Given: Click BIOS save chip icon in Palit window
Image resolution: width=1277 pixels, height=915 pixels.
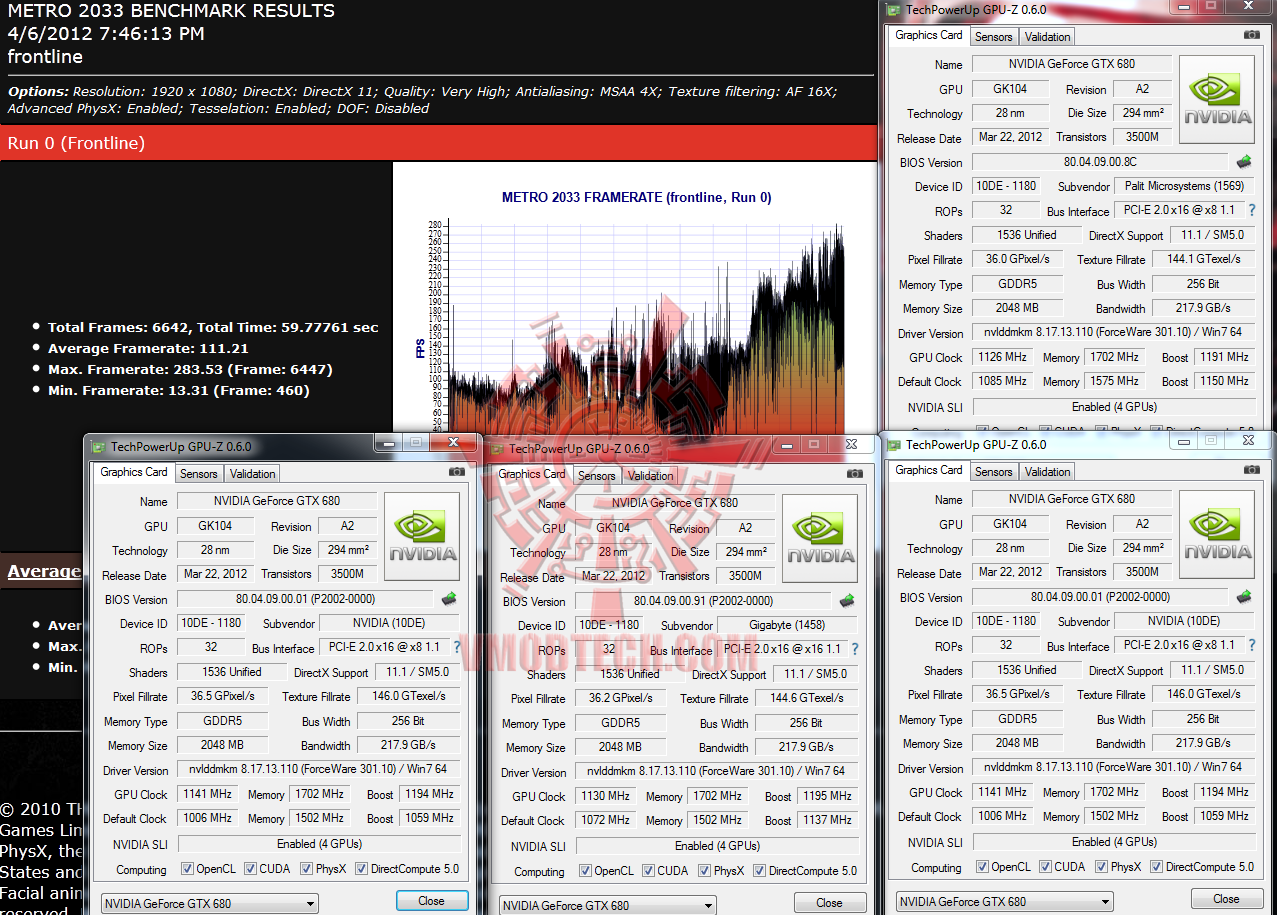Looking at the screenshot, I should point(1244,162).
